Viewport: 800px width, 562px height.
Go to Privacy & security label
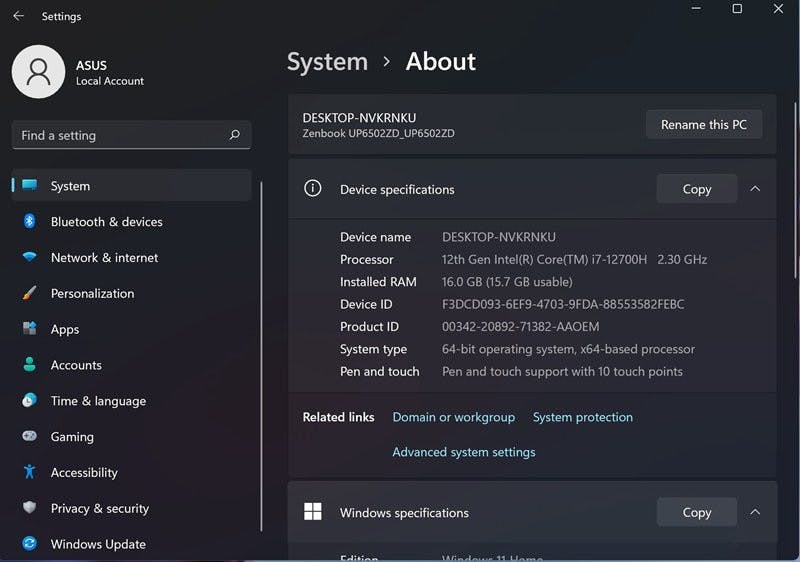[x=100, y=508]
